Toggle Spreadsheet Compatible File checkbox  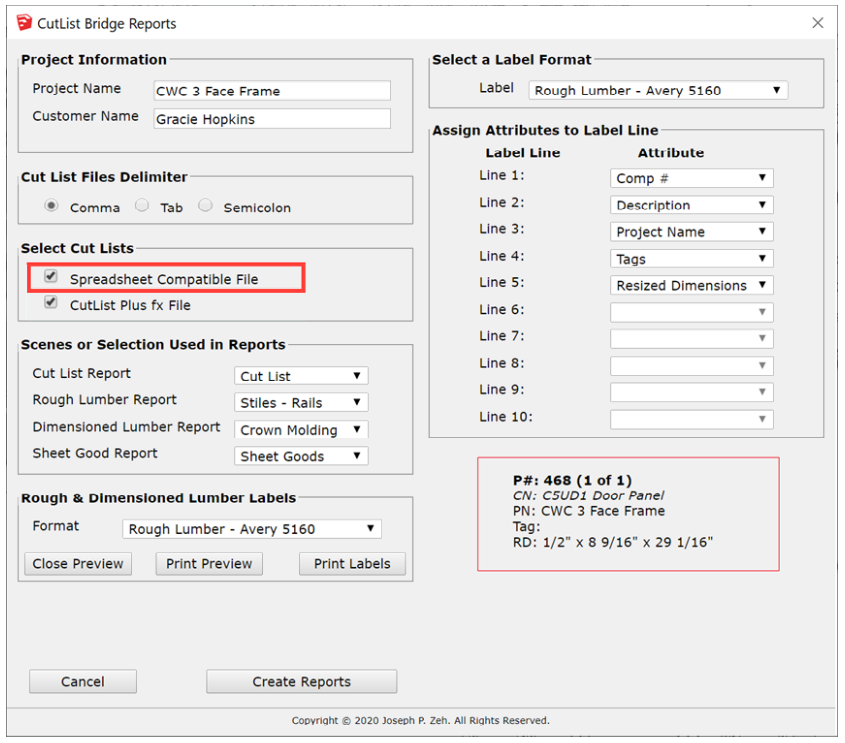tap(51, 276)
